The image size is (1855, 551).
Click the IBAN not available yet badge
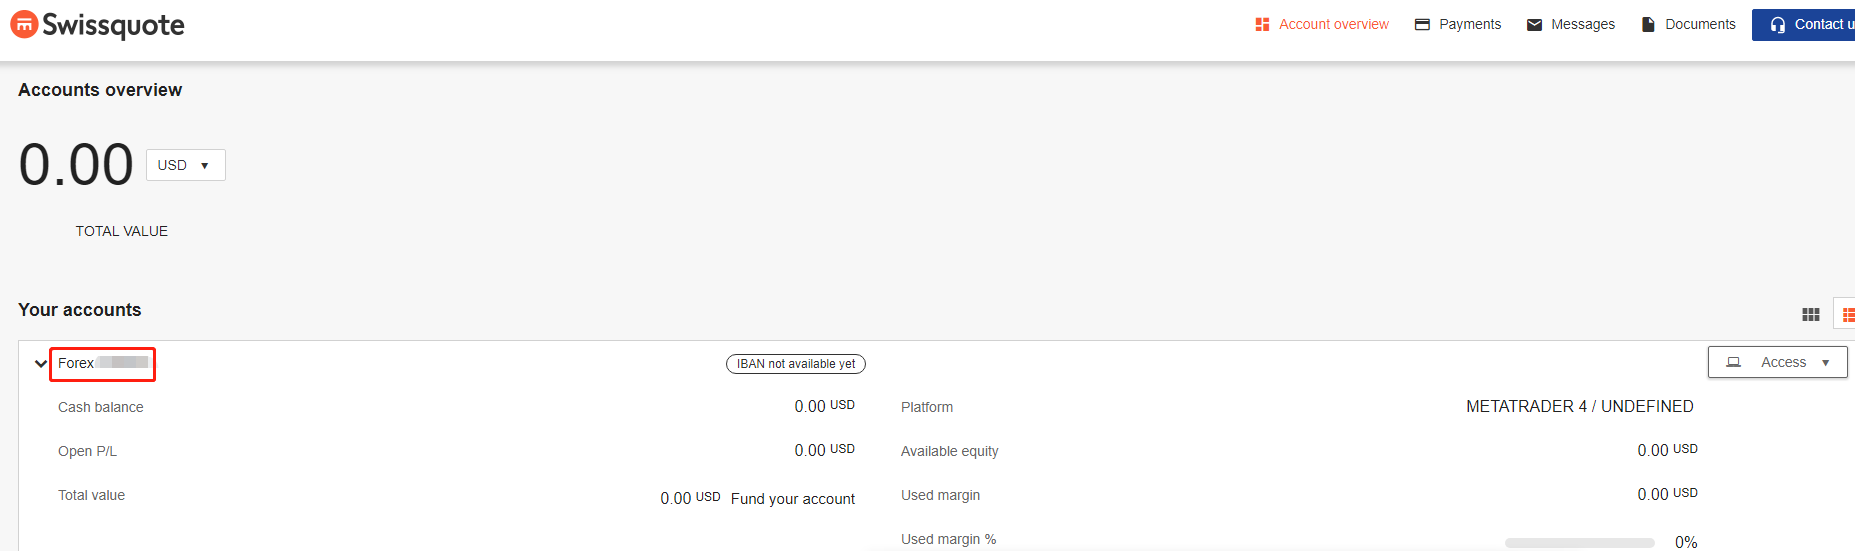796,364
